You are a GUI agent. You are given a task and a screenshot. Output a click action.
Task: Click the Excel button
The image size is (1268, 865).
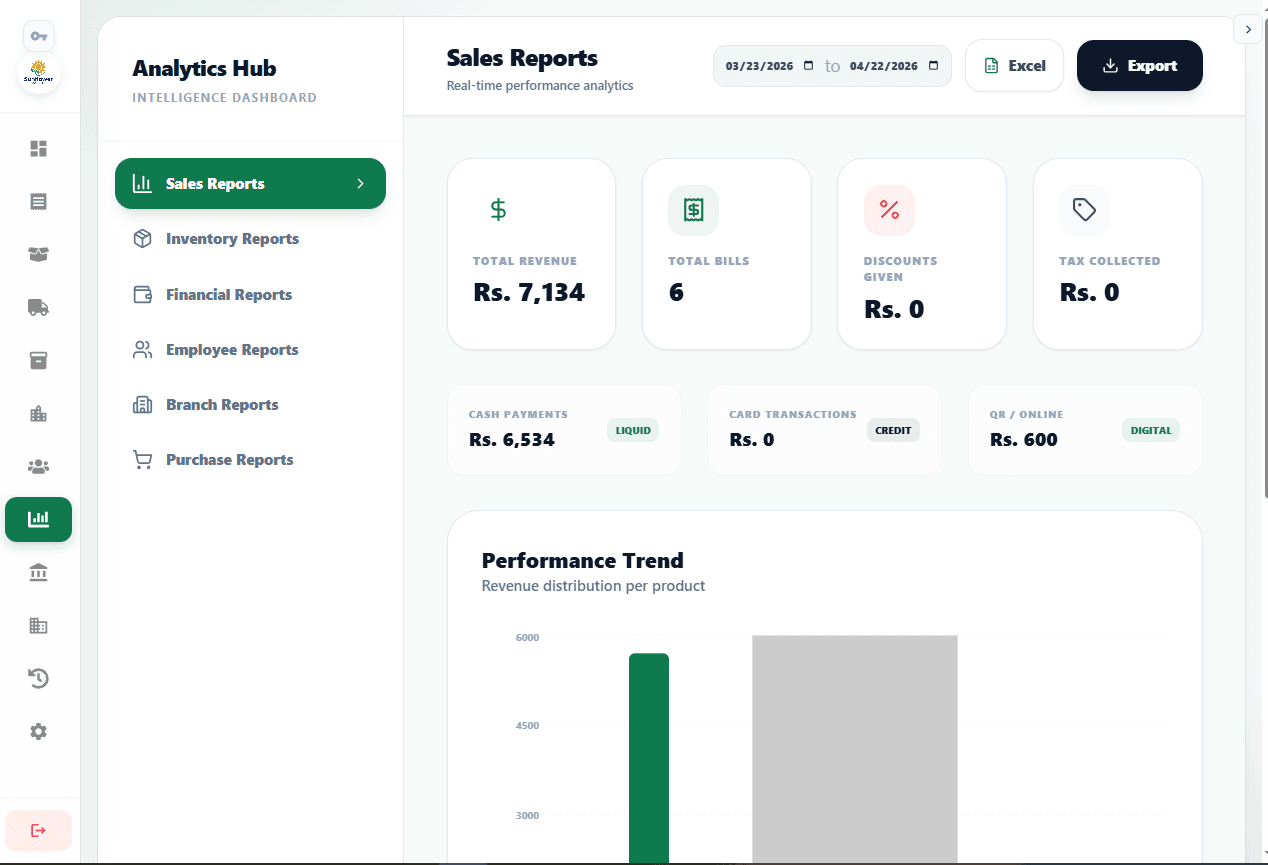pos(1014,66)
